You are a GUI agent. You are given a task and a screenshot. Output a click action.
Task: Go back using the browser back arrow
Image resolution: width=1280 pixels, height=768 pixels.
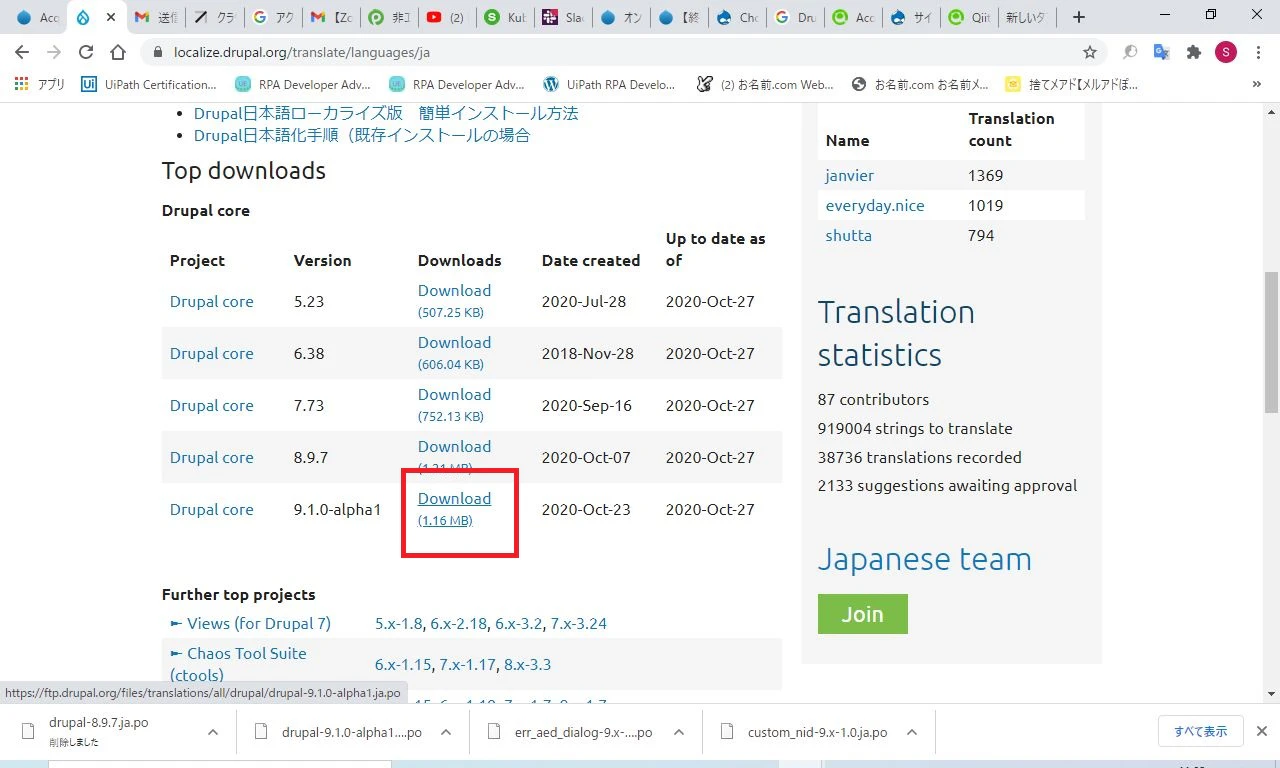(22, 52)
